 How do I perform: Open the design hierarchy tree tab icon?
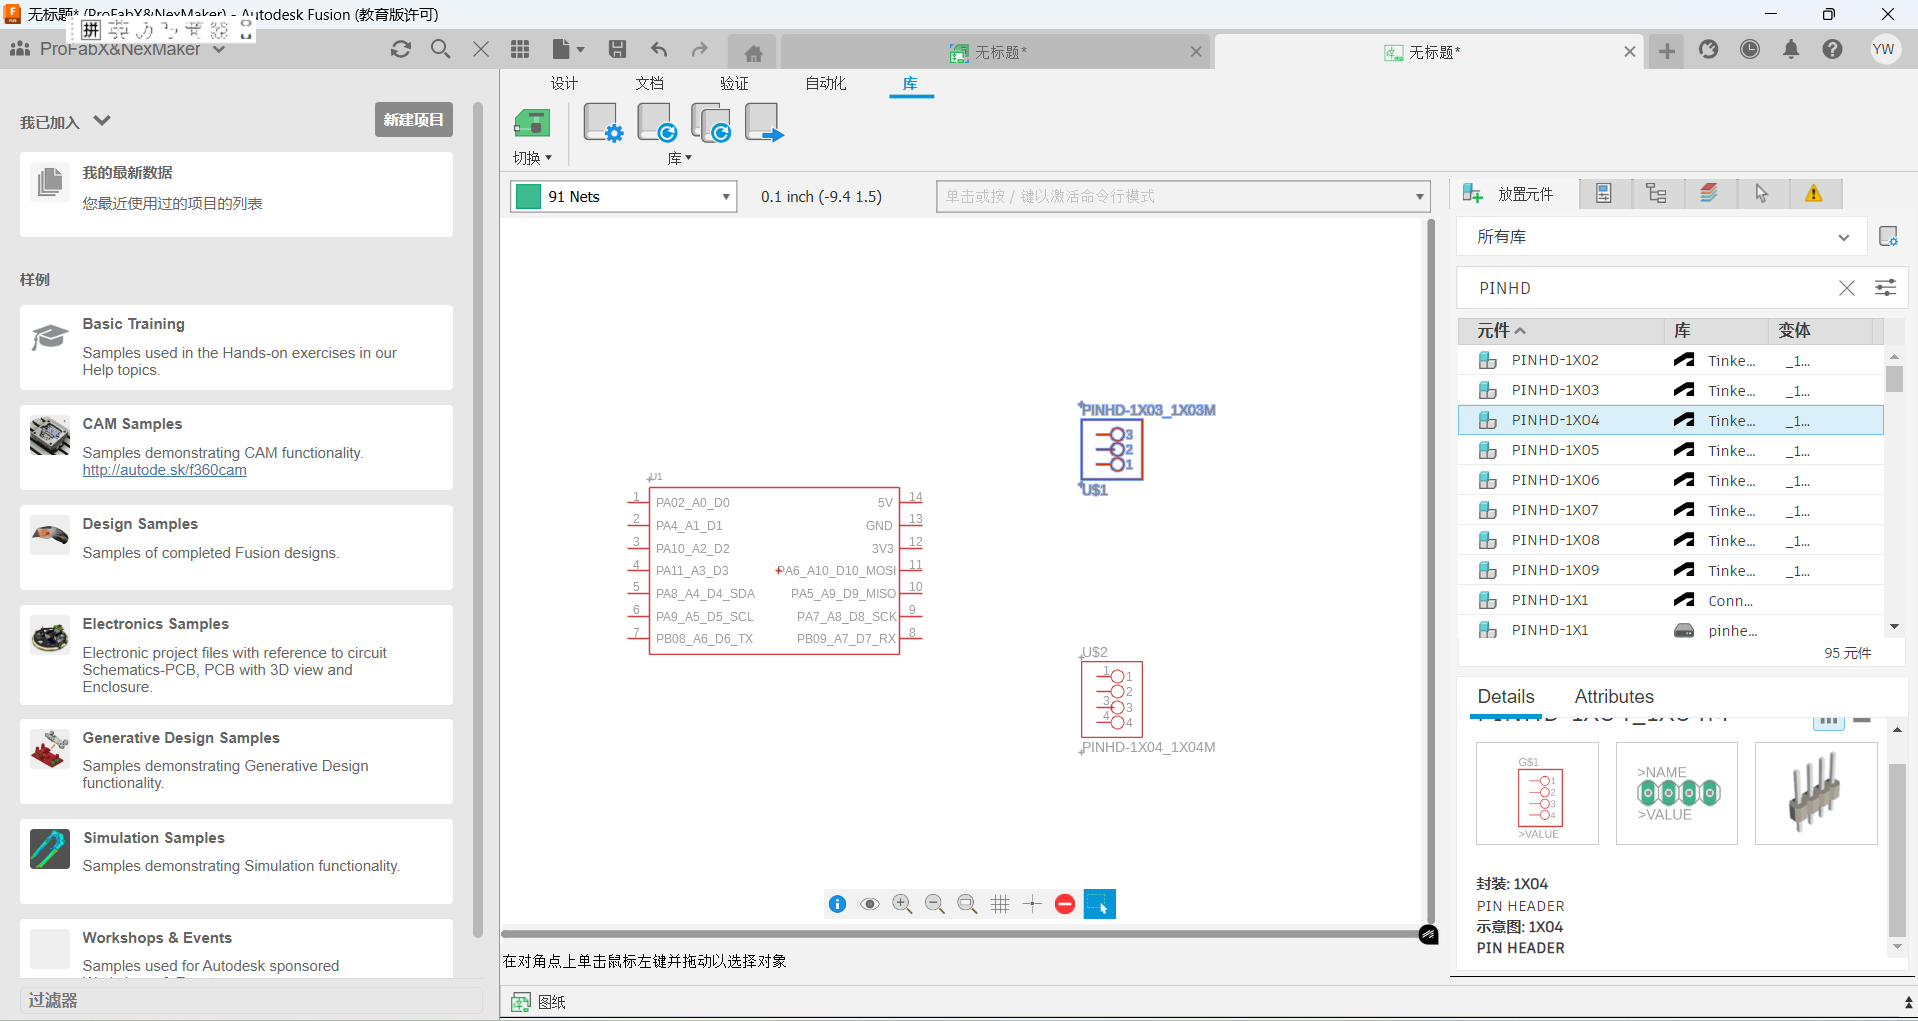tap(1656, 194)
